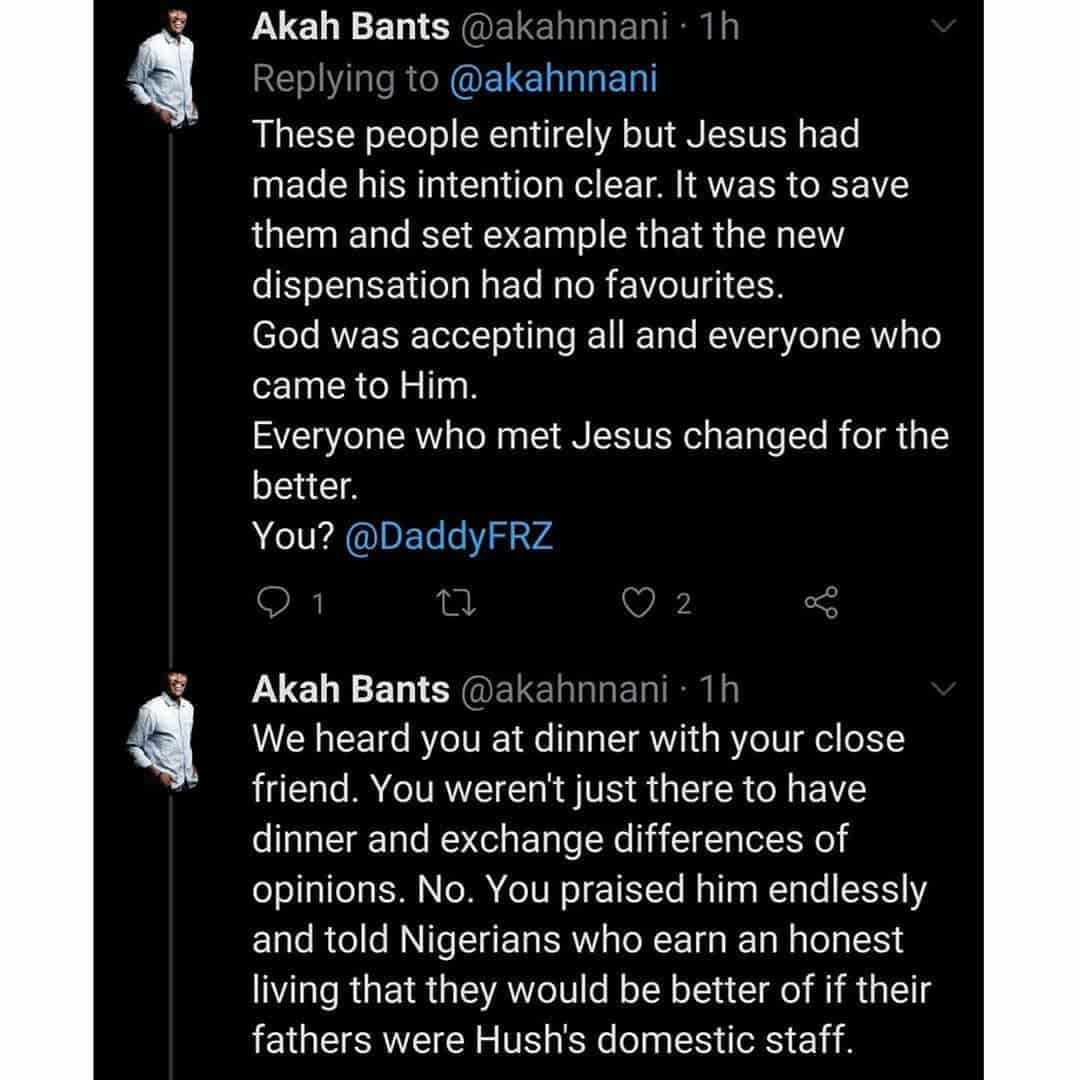Open the share icon on first tweet
This screenshot has height=1080, width=1080.
point(820,603)
